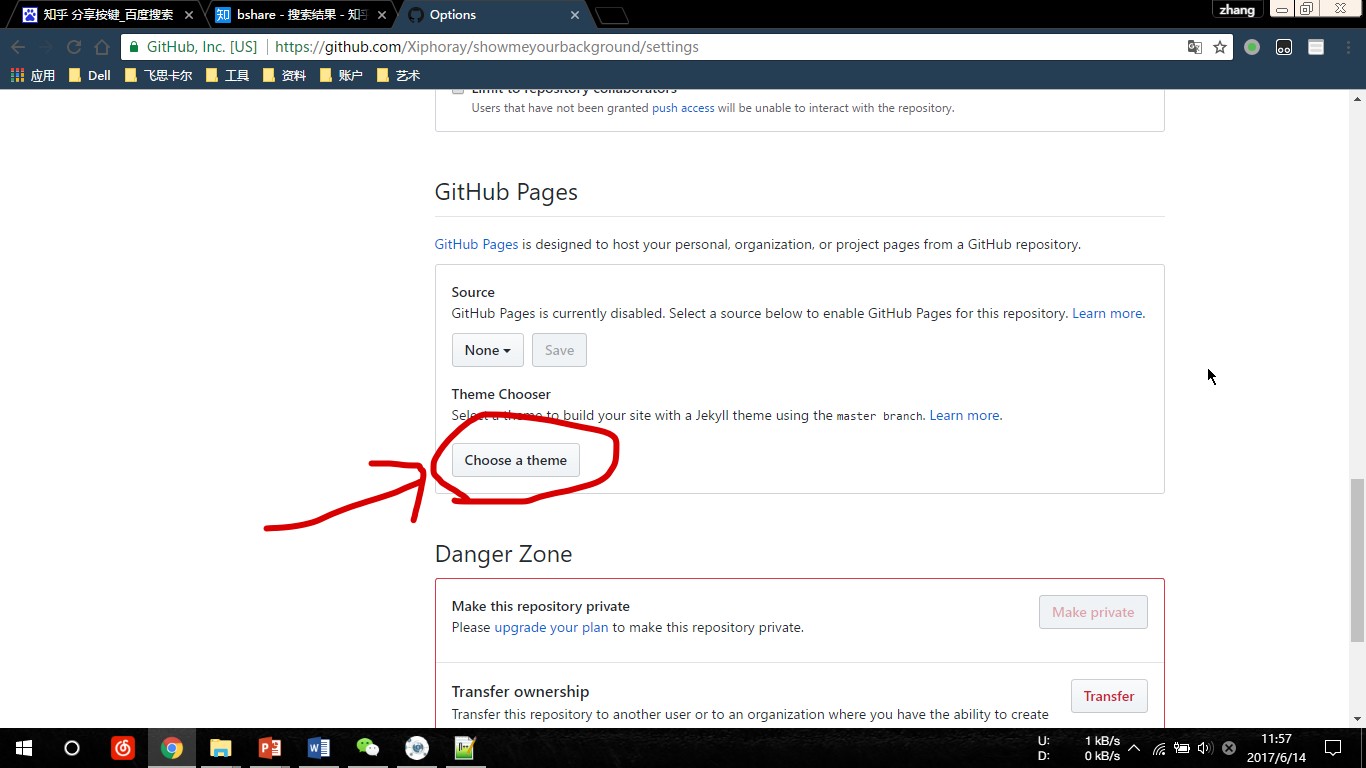Show hidden system tray icons chevron
This screenshot has height=768, width=1366.
pos(1134,748)
